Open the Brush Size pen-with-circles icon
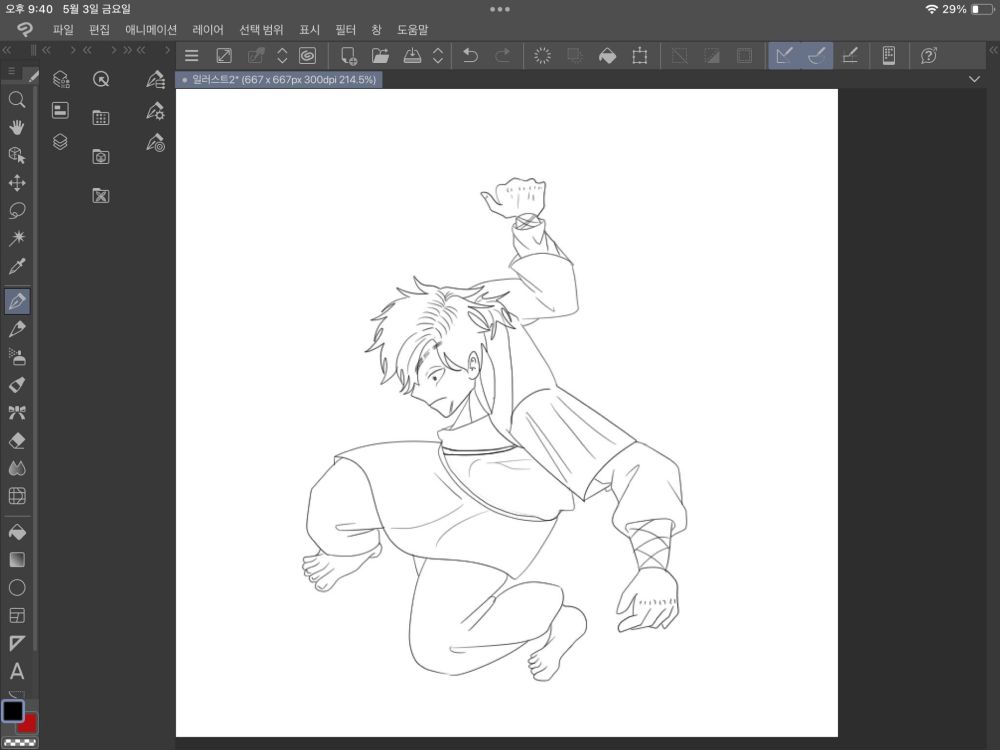 (156, 142)
